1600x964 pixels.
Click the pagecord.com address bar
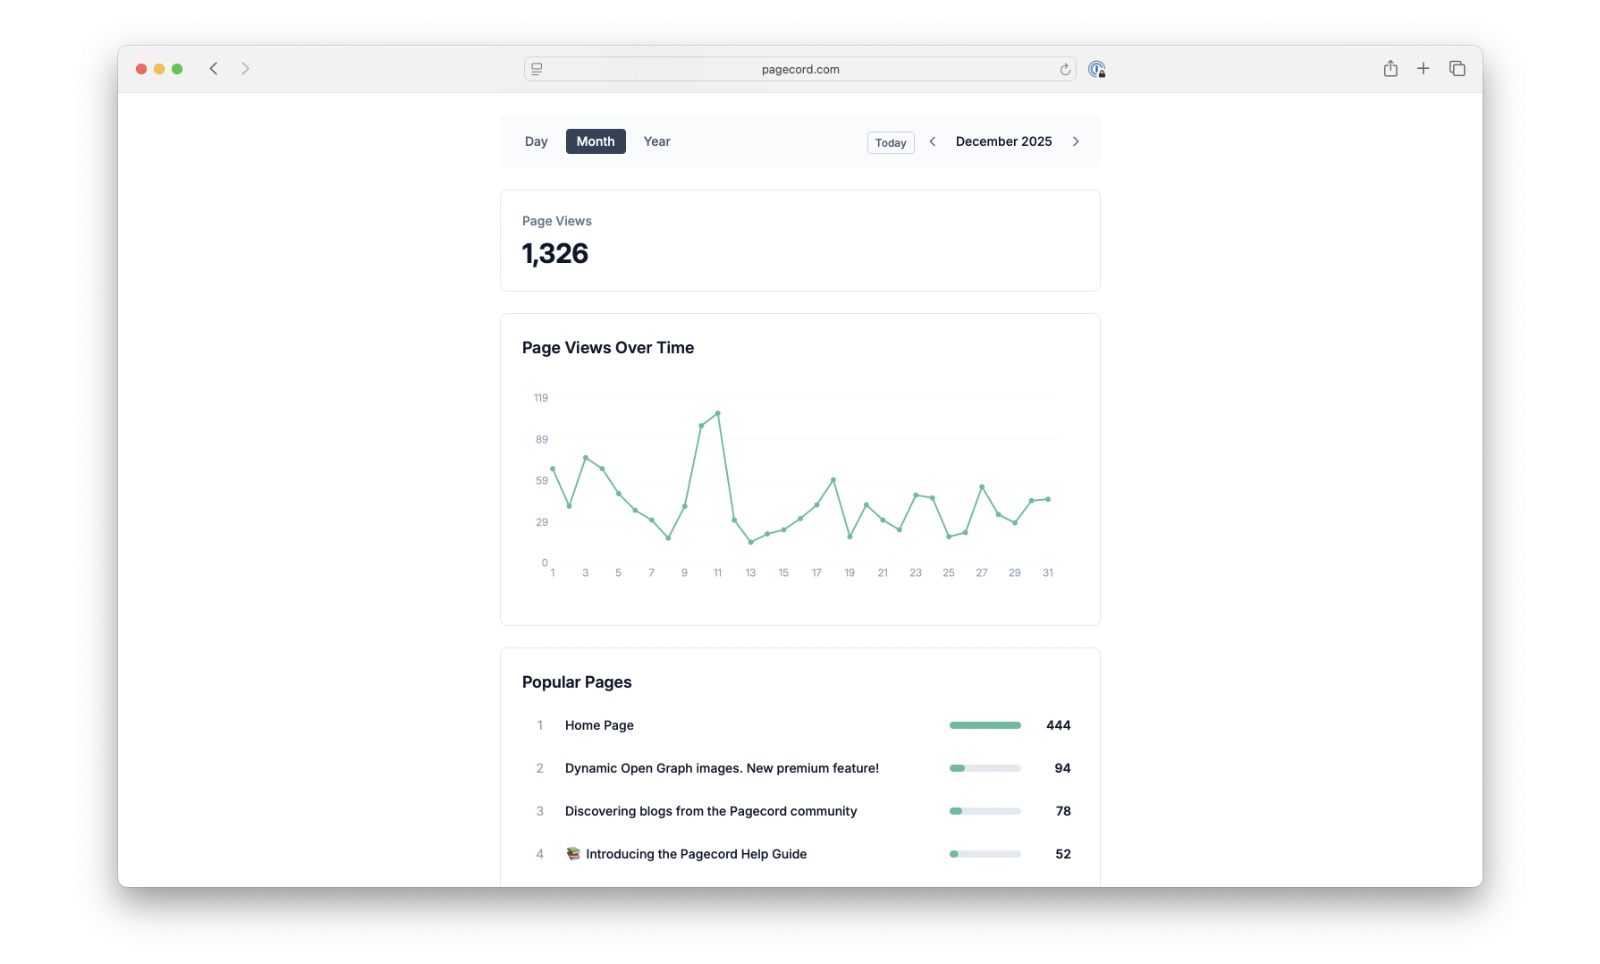point(799,69)
